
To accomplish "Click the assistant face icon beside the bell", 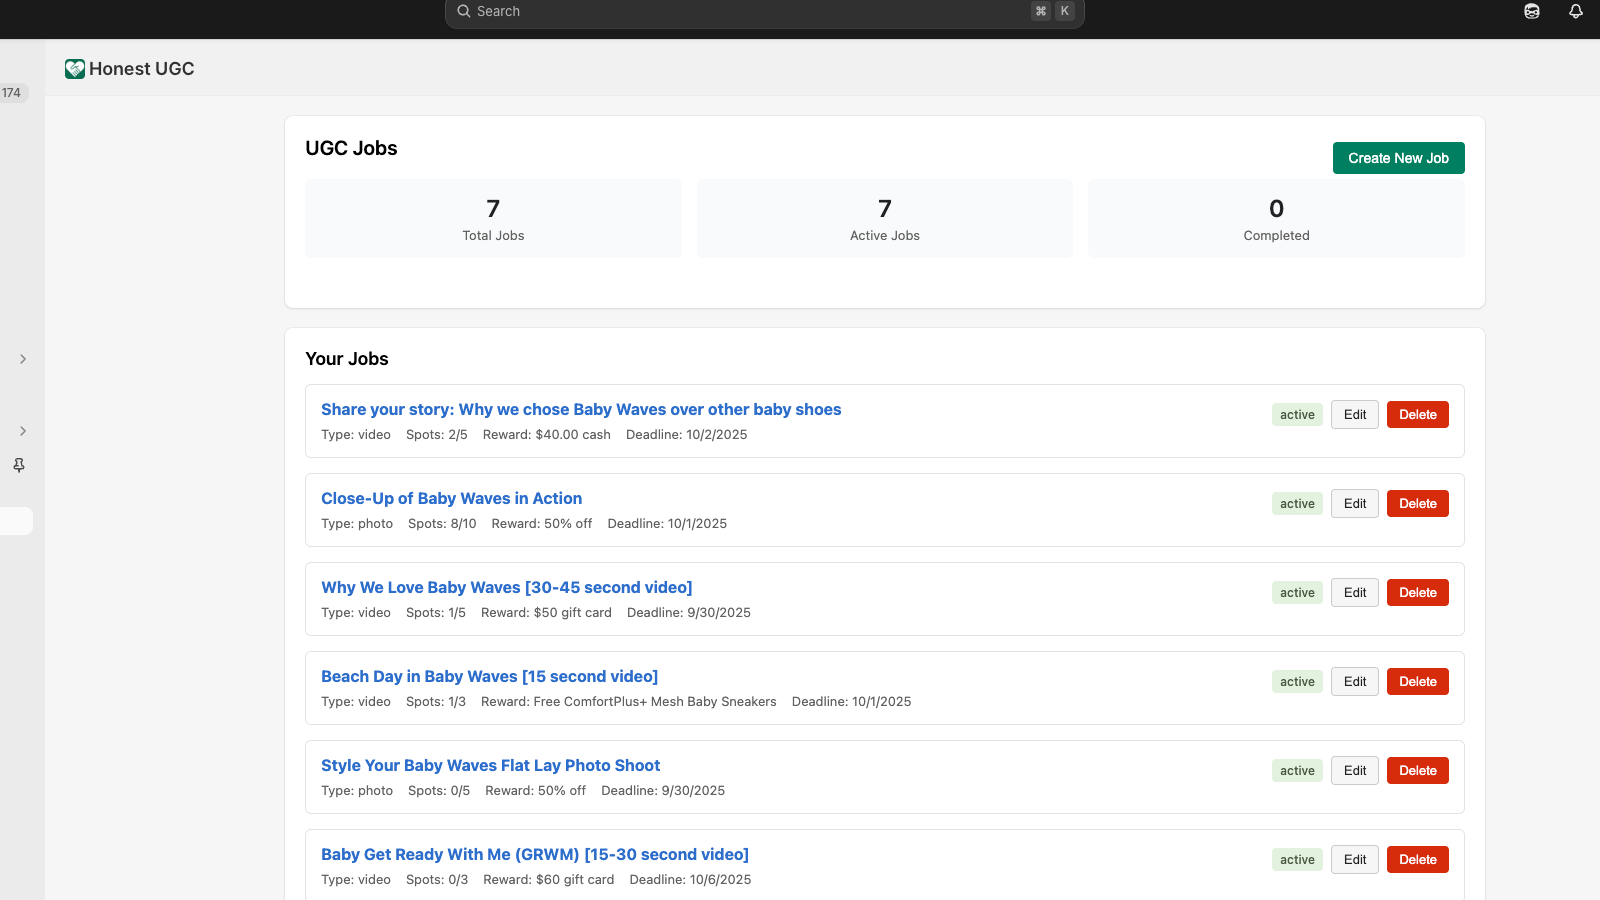I will [1531, 11].
